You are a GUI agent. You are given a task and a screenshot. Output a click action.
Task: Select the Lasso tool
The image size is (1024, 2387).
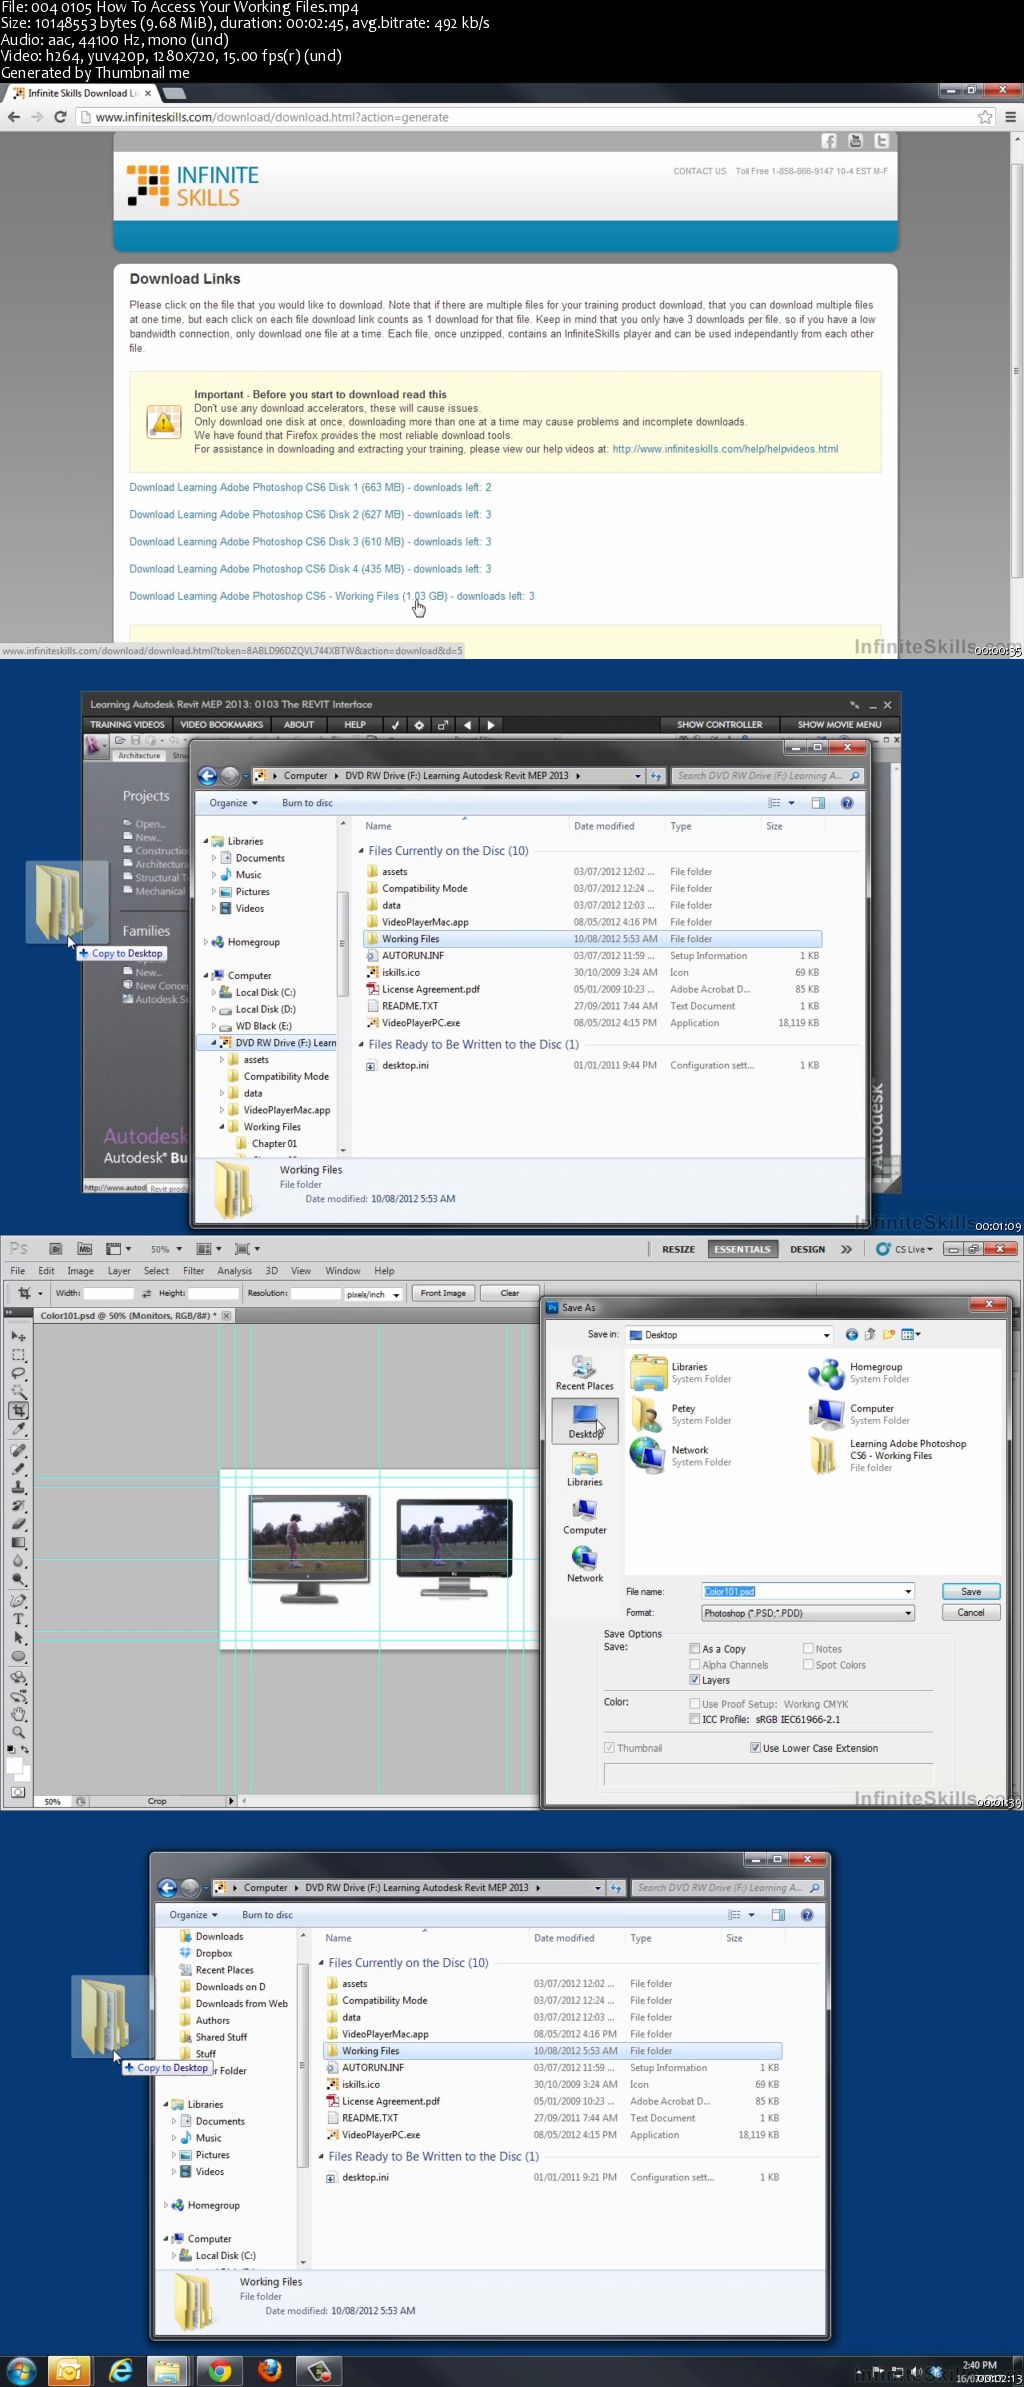tap(18, 1372)
